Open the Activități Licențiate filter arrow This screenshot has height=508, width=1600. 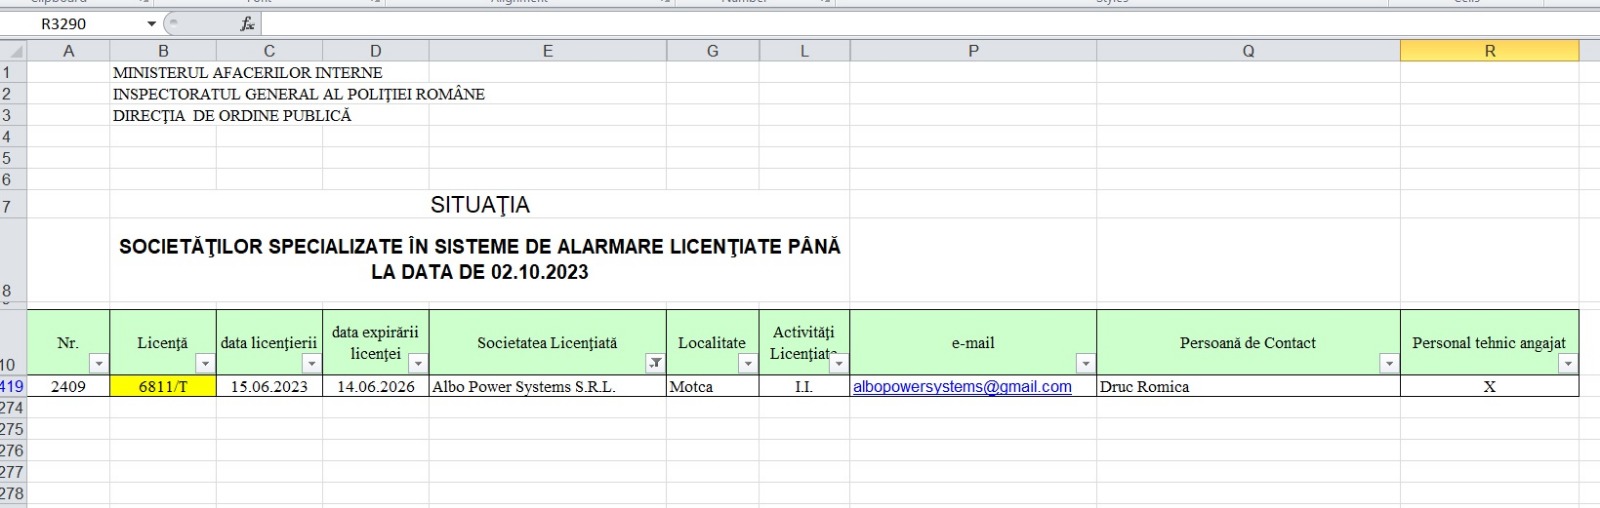(x=838, y=364)
